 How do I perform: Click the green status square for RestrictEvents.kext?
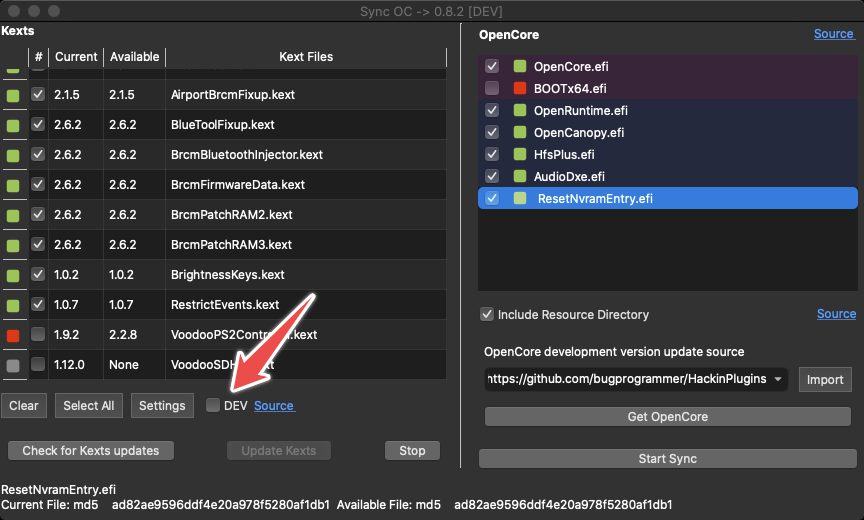[13, 306]
